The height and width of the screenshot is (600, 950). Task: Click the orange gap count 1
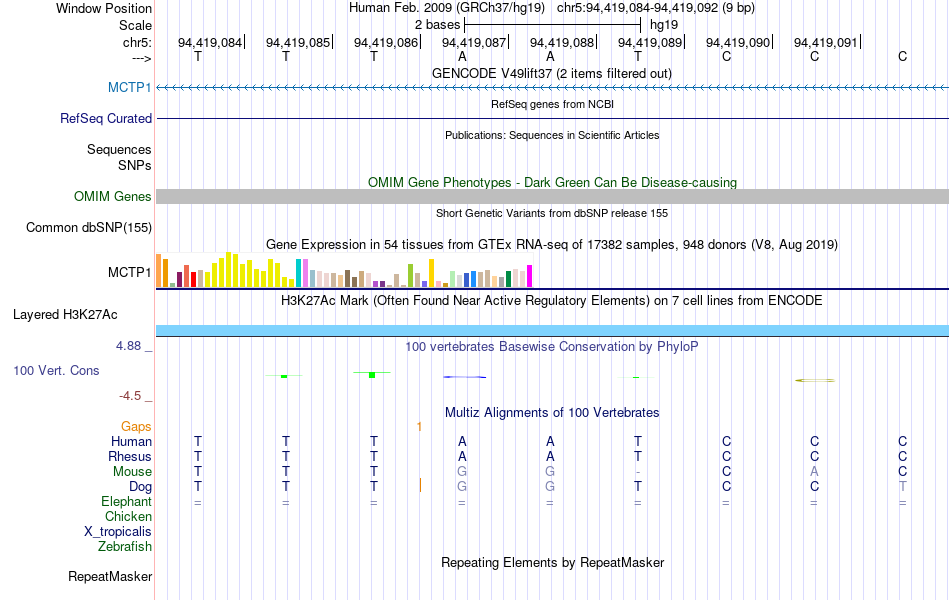(x=419, y=427)
